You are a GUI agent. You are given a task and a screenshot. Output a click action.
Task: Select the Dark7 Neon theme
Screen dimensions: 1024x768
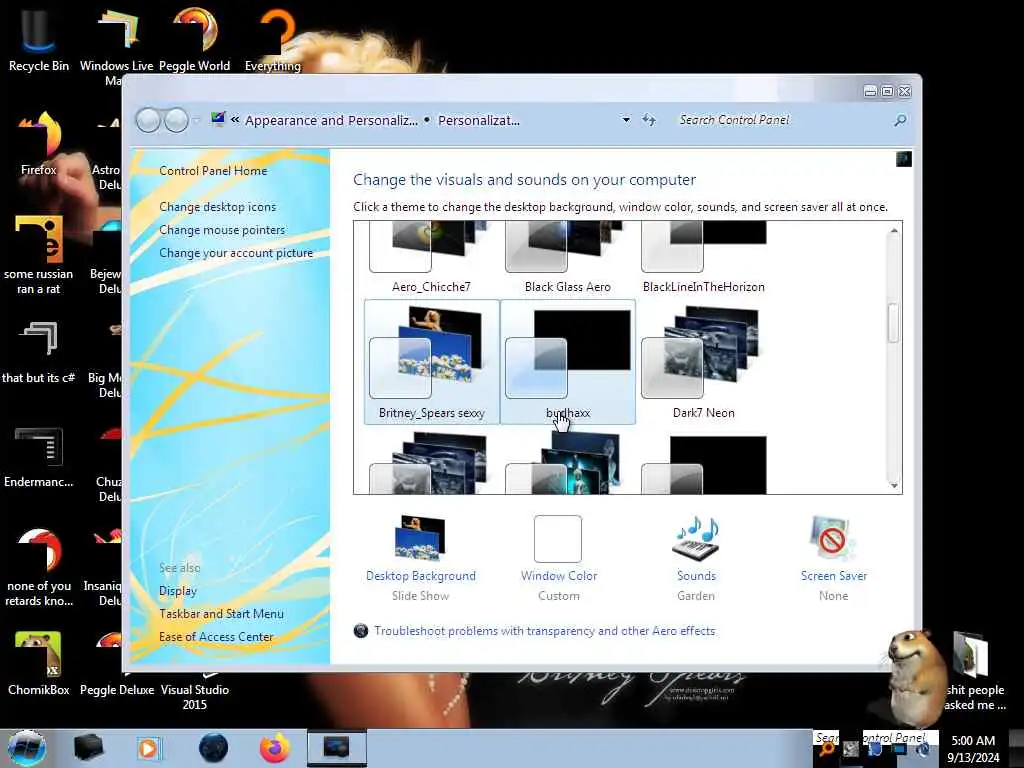click(703, 362)
